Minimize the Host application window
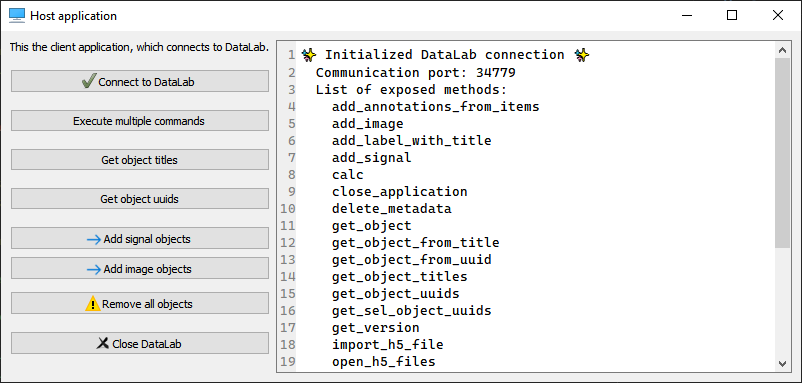 (x=687, y=15)
